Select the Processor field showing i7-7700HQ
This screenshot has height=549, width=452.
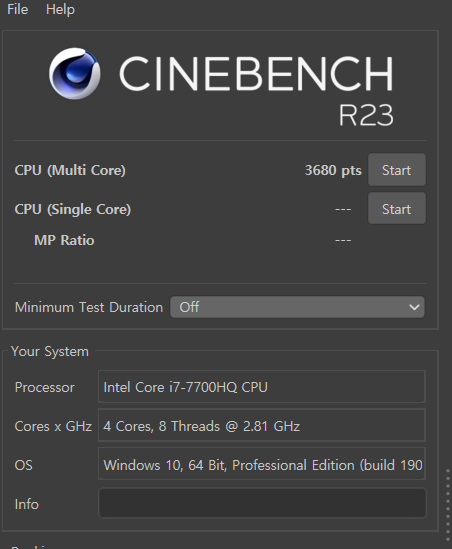click(262, 387)
